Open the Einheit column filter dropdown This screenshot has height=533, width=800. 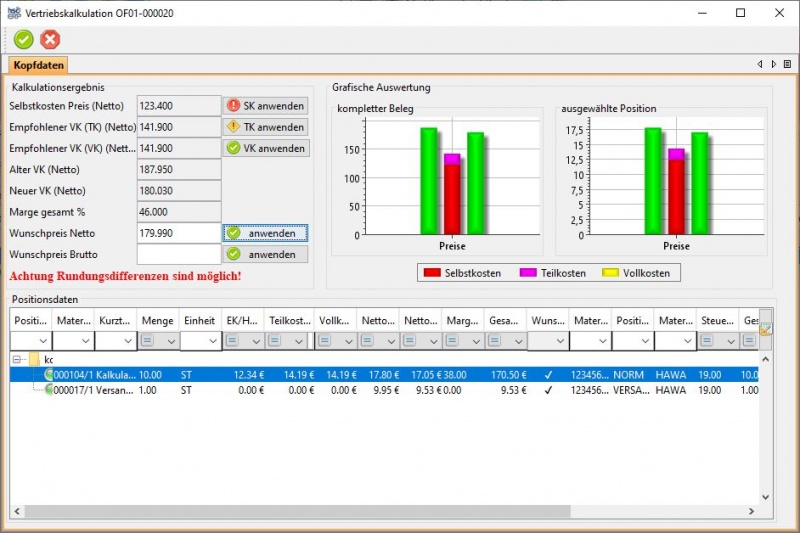213,341
